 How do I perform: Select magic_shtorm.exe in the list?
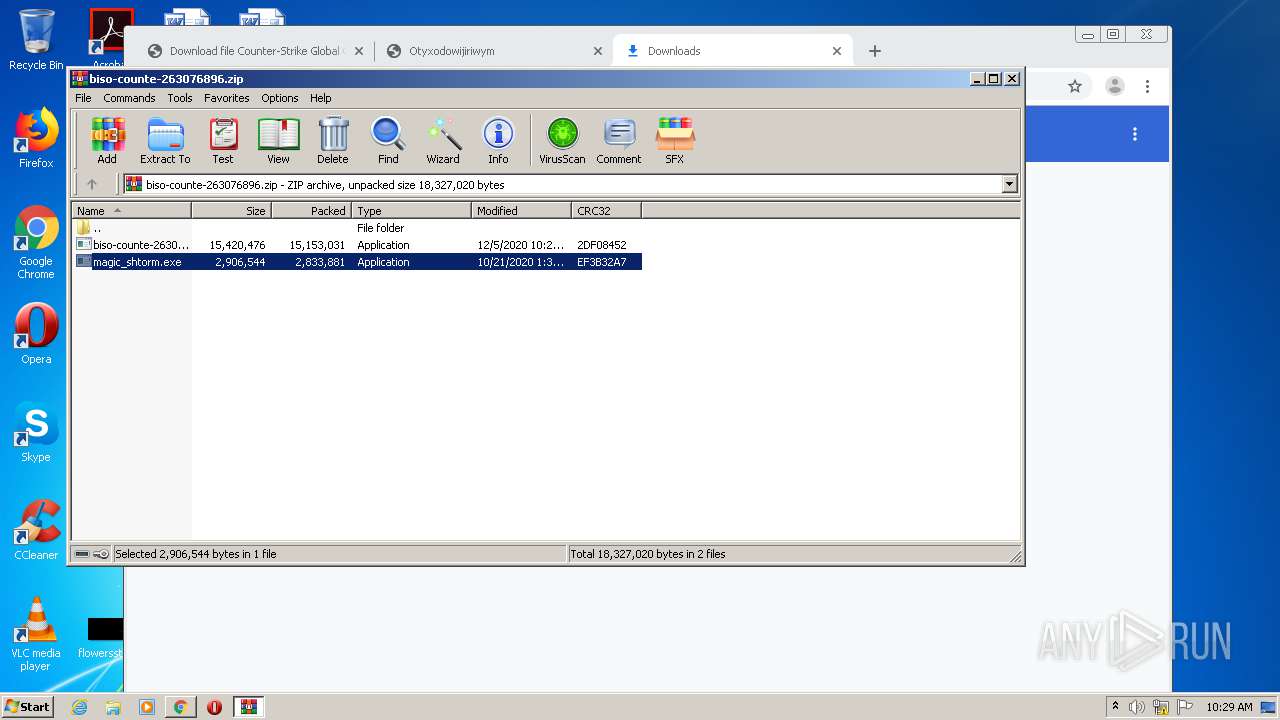(x=358, y=262)
